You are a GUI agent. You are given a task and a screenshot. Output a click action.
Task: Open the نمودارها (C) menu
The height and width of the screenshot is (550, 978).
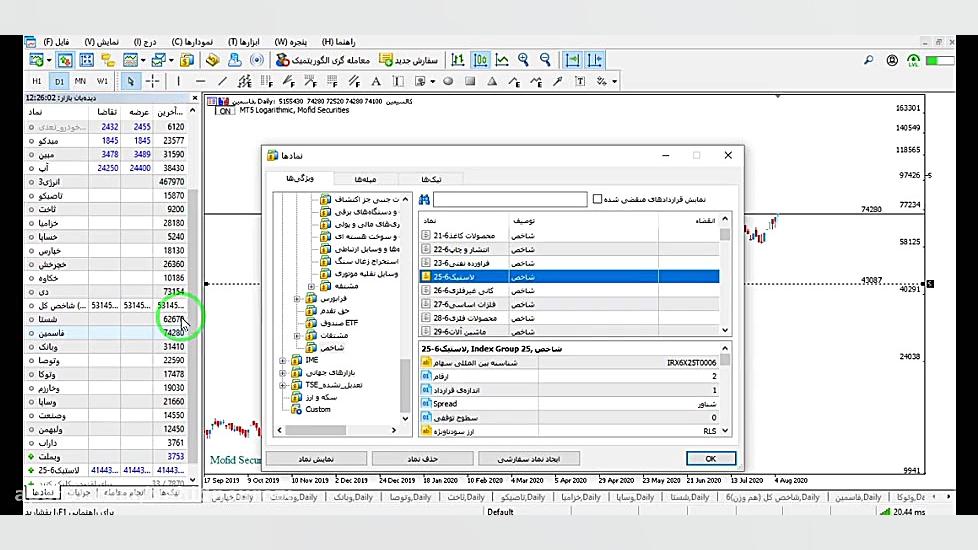(x=192, y=42)
